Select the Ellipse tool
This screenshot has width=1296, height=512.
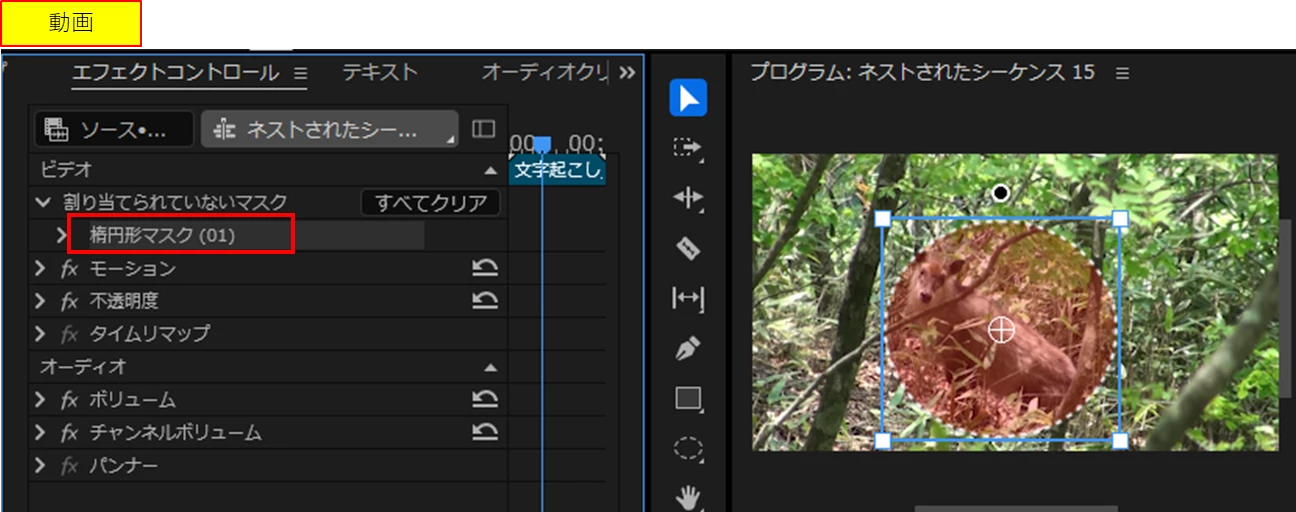coord(688,449)
